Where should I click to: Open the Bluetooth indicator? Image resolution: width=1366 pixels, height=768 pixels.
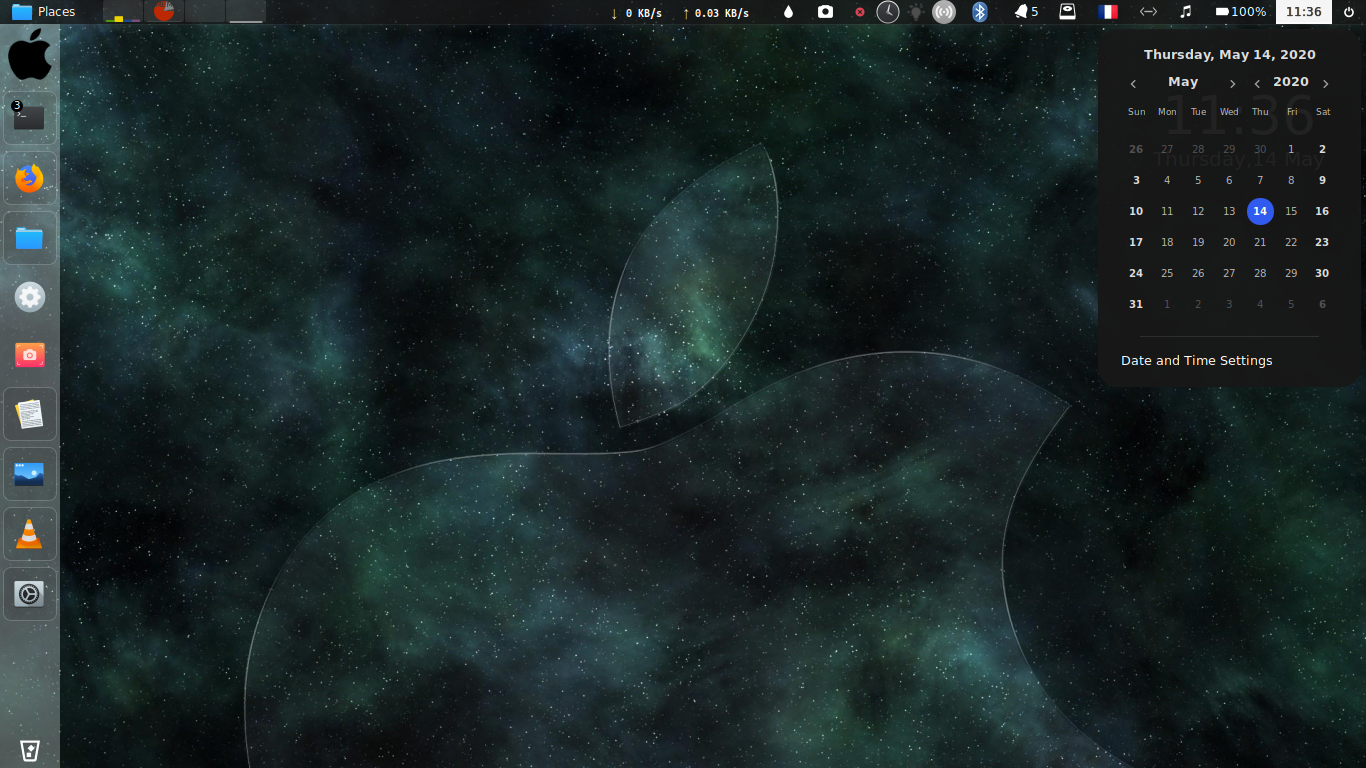(x=980, y=12)
